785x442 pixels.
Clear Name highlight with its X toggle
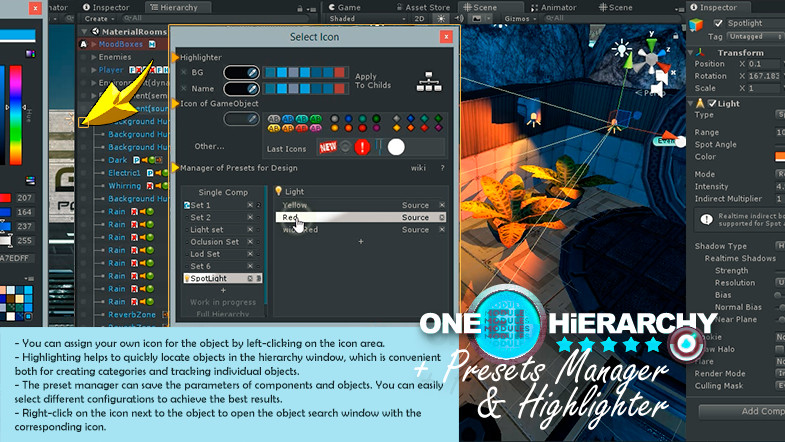[x=184, y=89]
